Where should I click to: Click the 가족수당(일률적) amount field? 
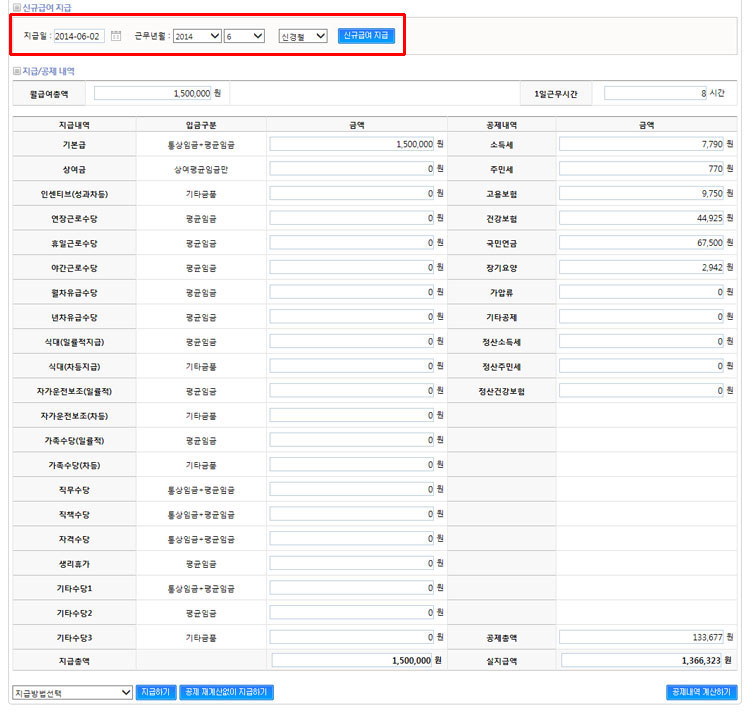point(352,440)
